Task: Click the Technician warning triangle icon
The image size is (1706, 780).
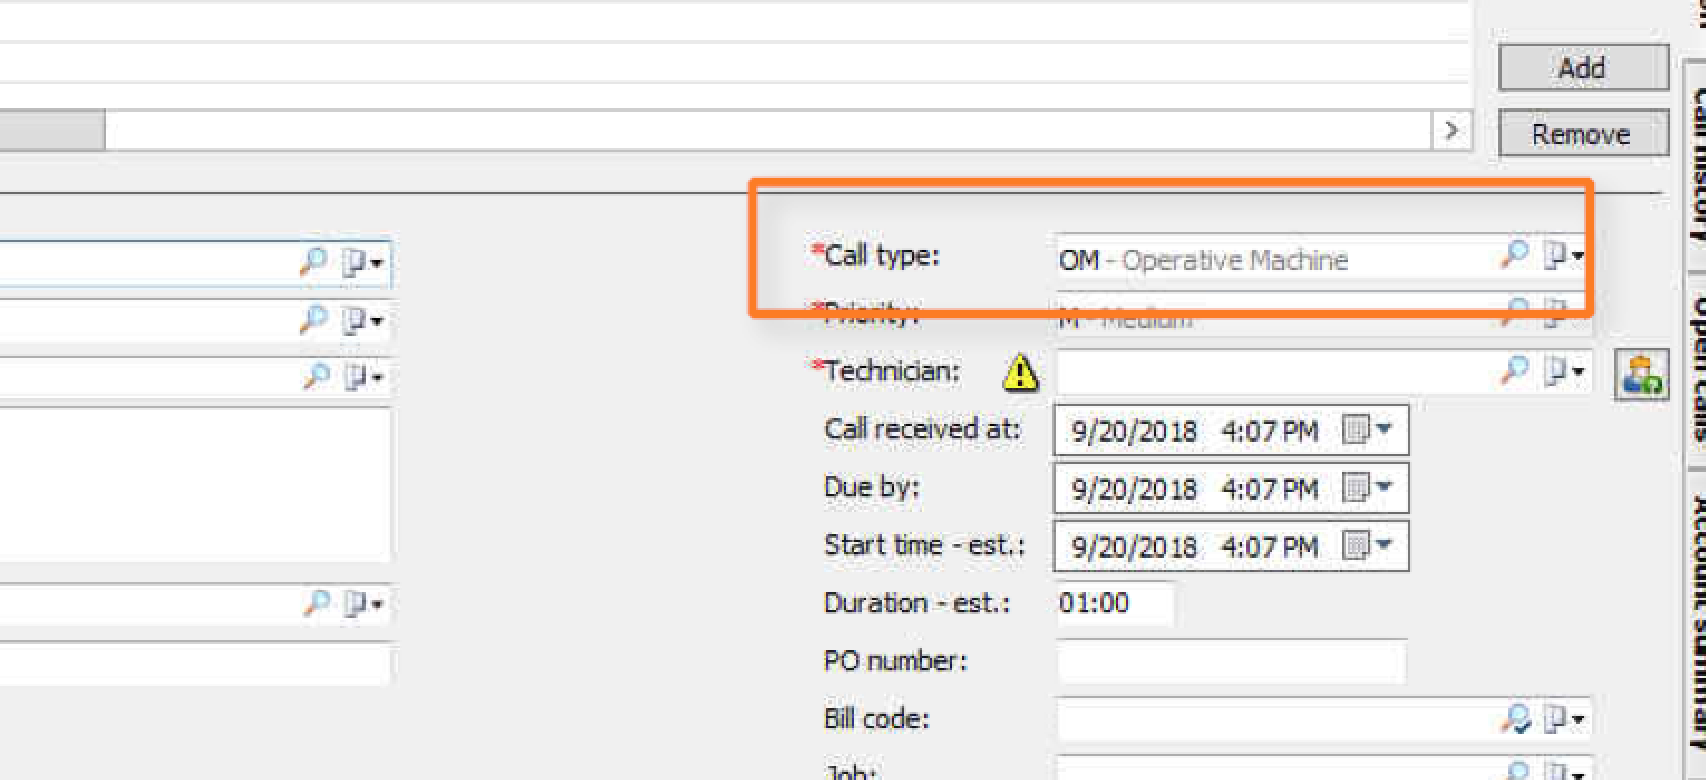Action: [1020, 373]
